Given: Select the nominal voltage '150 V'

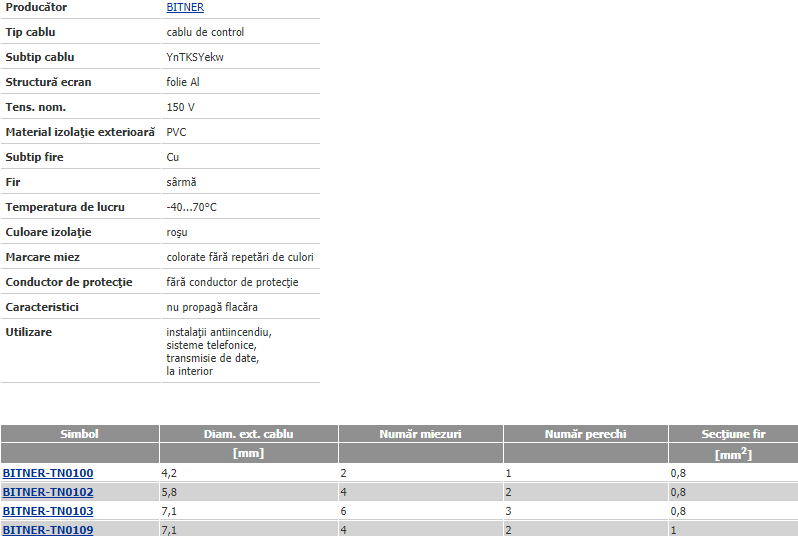Looking at the screenshot, I should tap(181, 107).
